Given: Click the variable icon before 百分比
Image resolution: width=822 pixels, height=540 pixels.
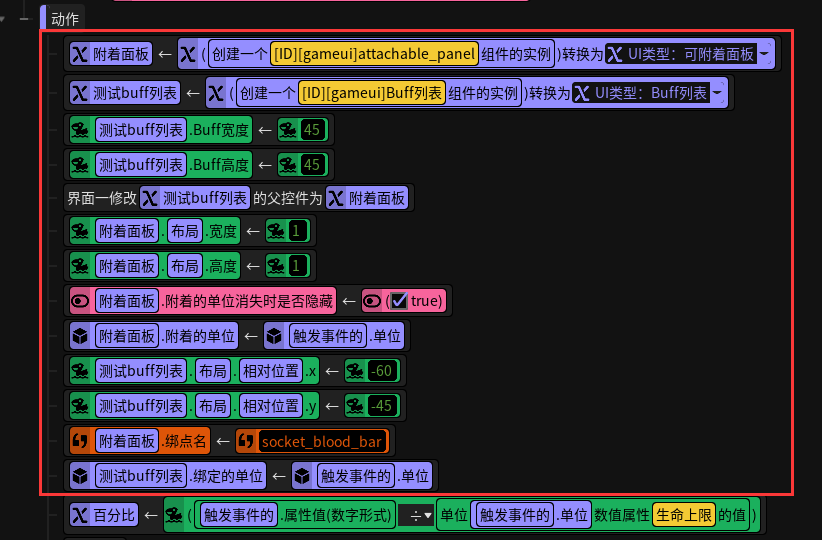Looking at the screenshot, I should click(x=80, y=515).
